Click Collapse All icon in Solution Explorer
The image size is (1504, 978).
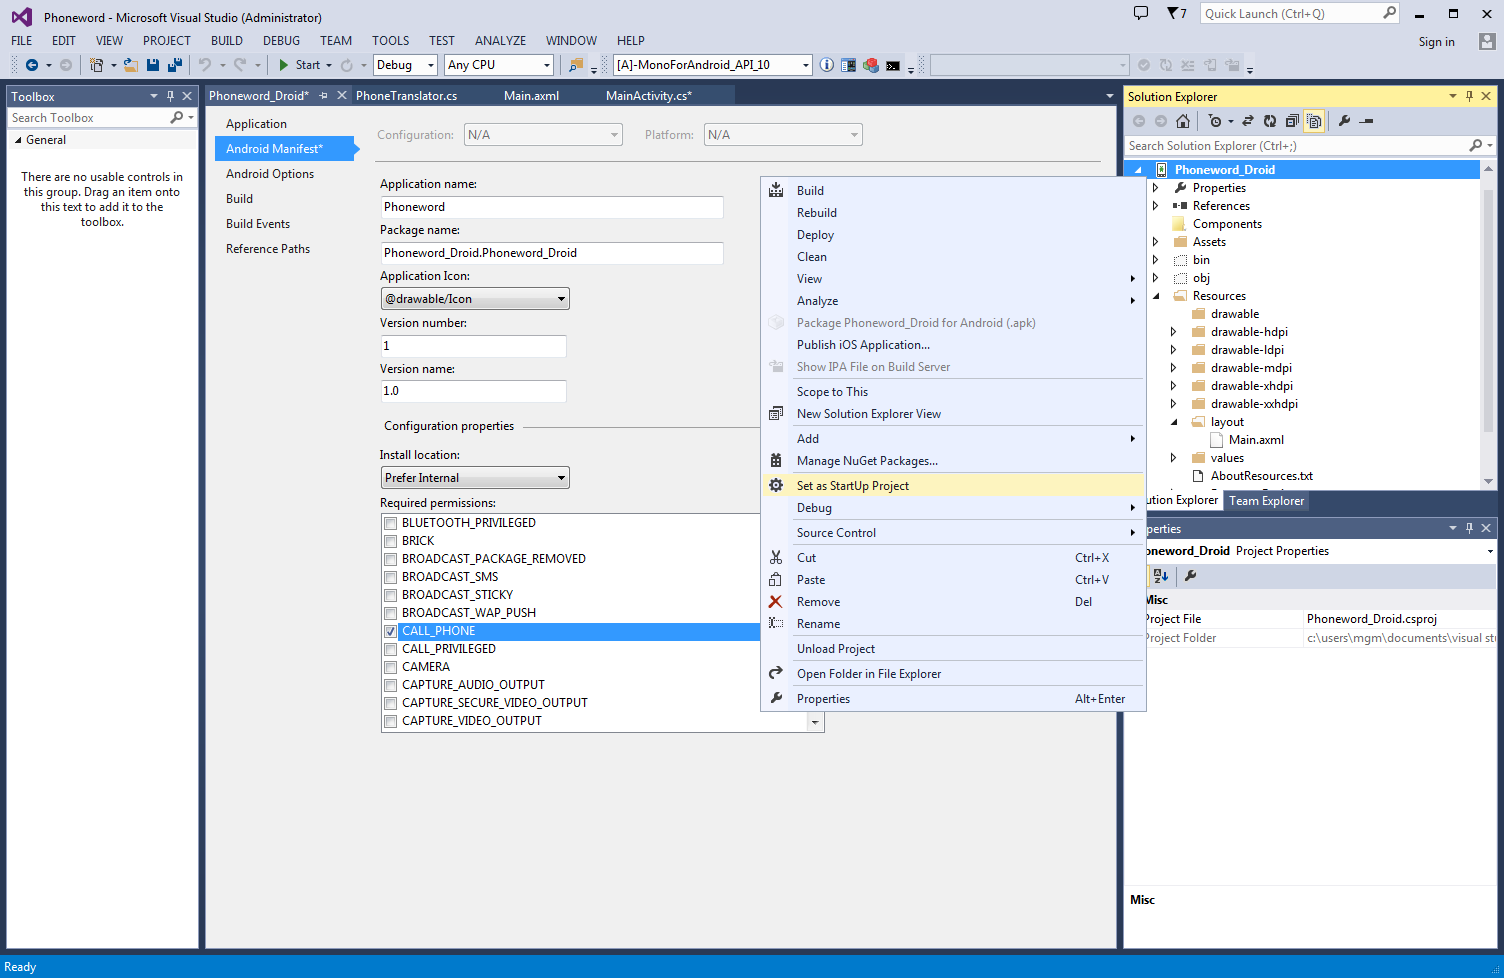[1292, 121]
